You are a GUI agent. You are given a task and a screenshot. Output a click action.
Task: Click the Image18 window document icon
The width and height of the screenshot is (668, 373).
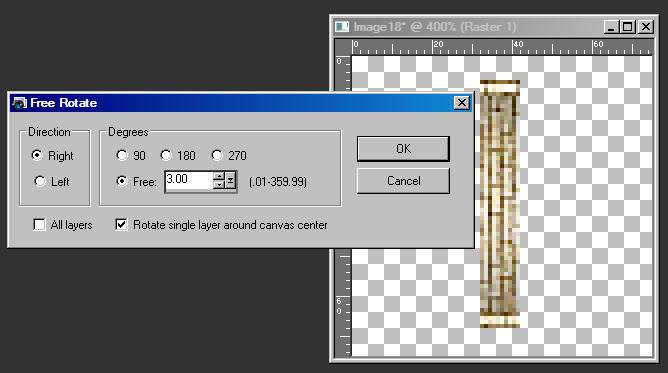point(342,27)
